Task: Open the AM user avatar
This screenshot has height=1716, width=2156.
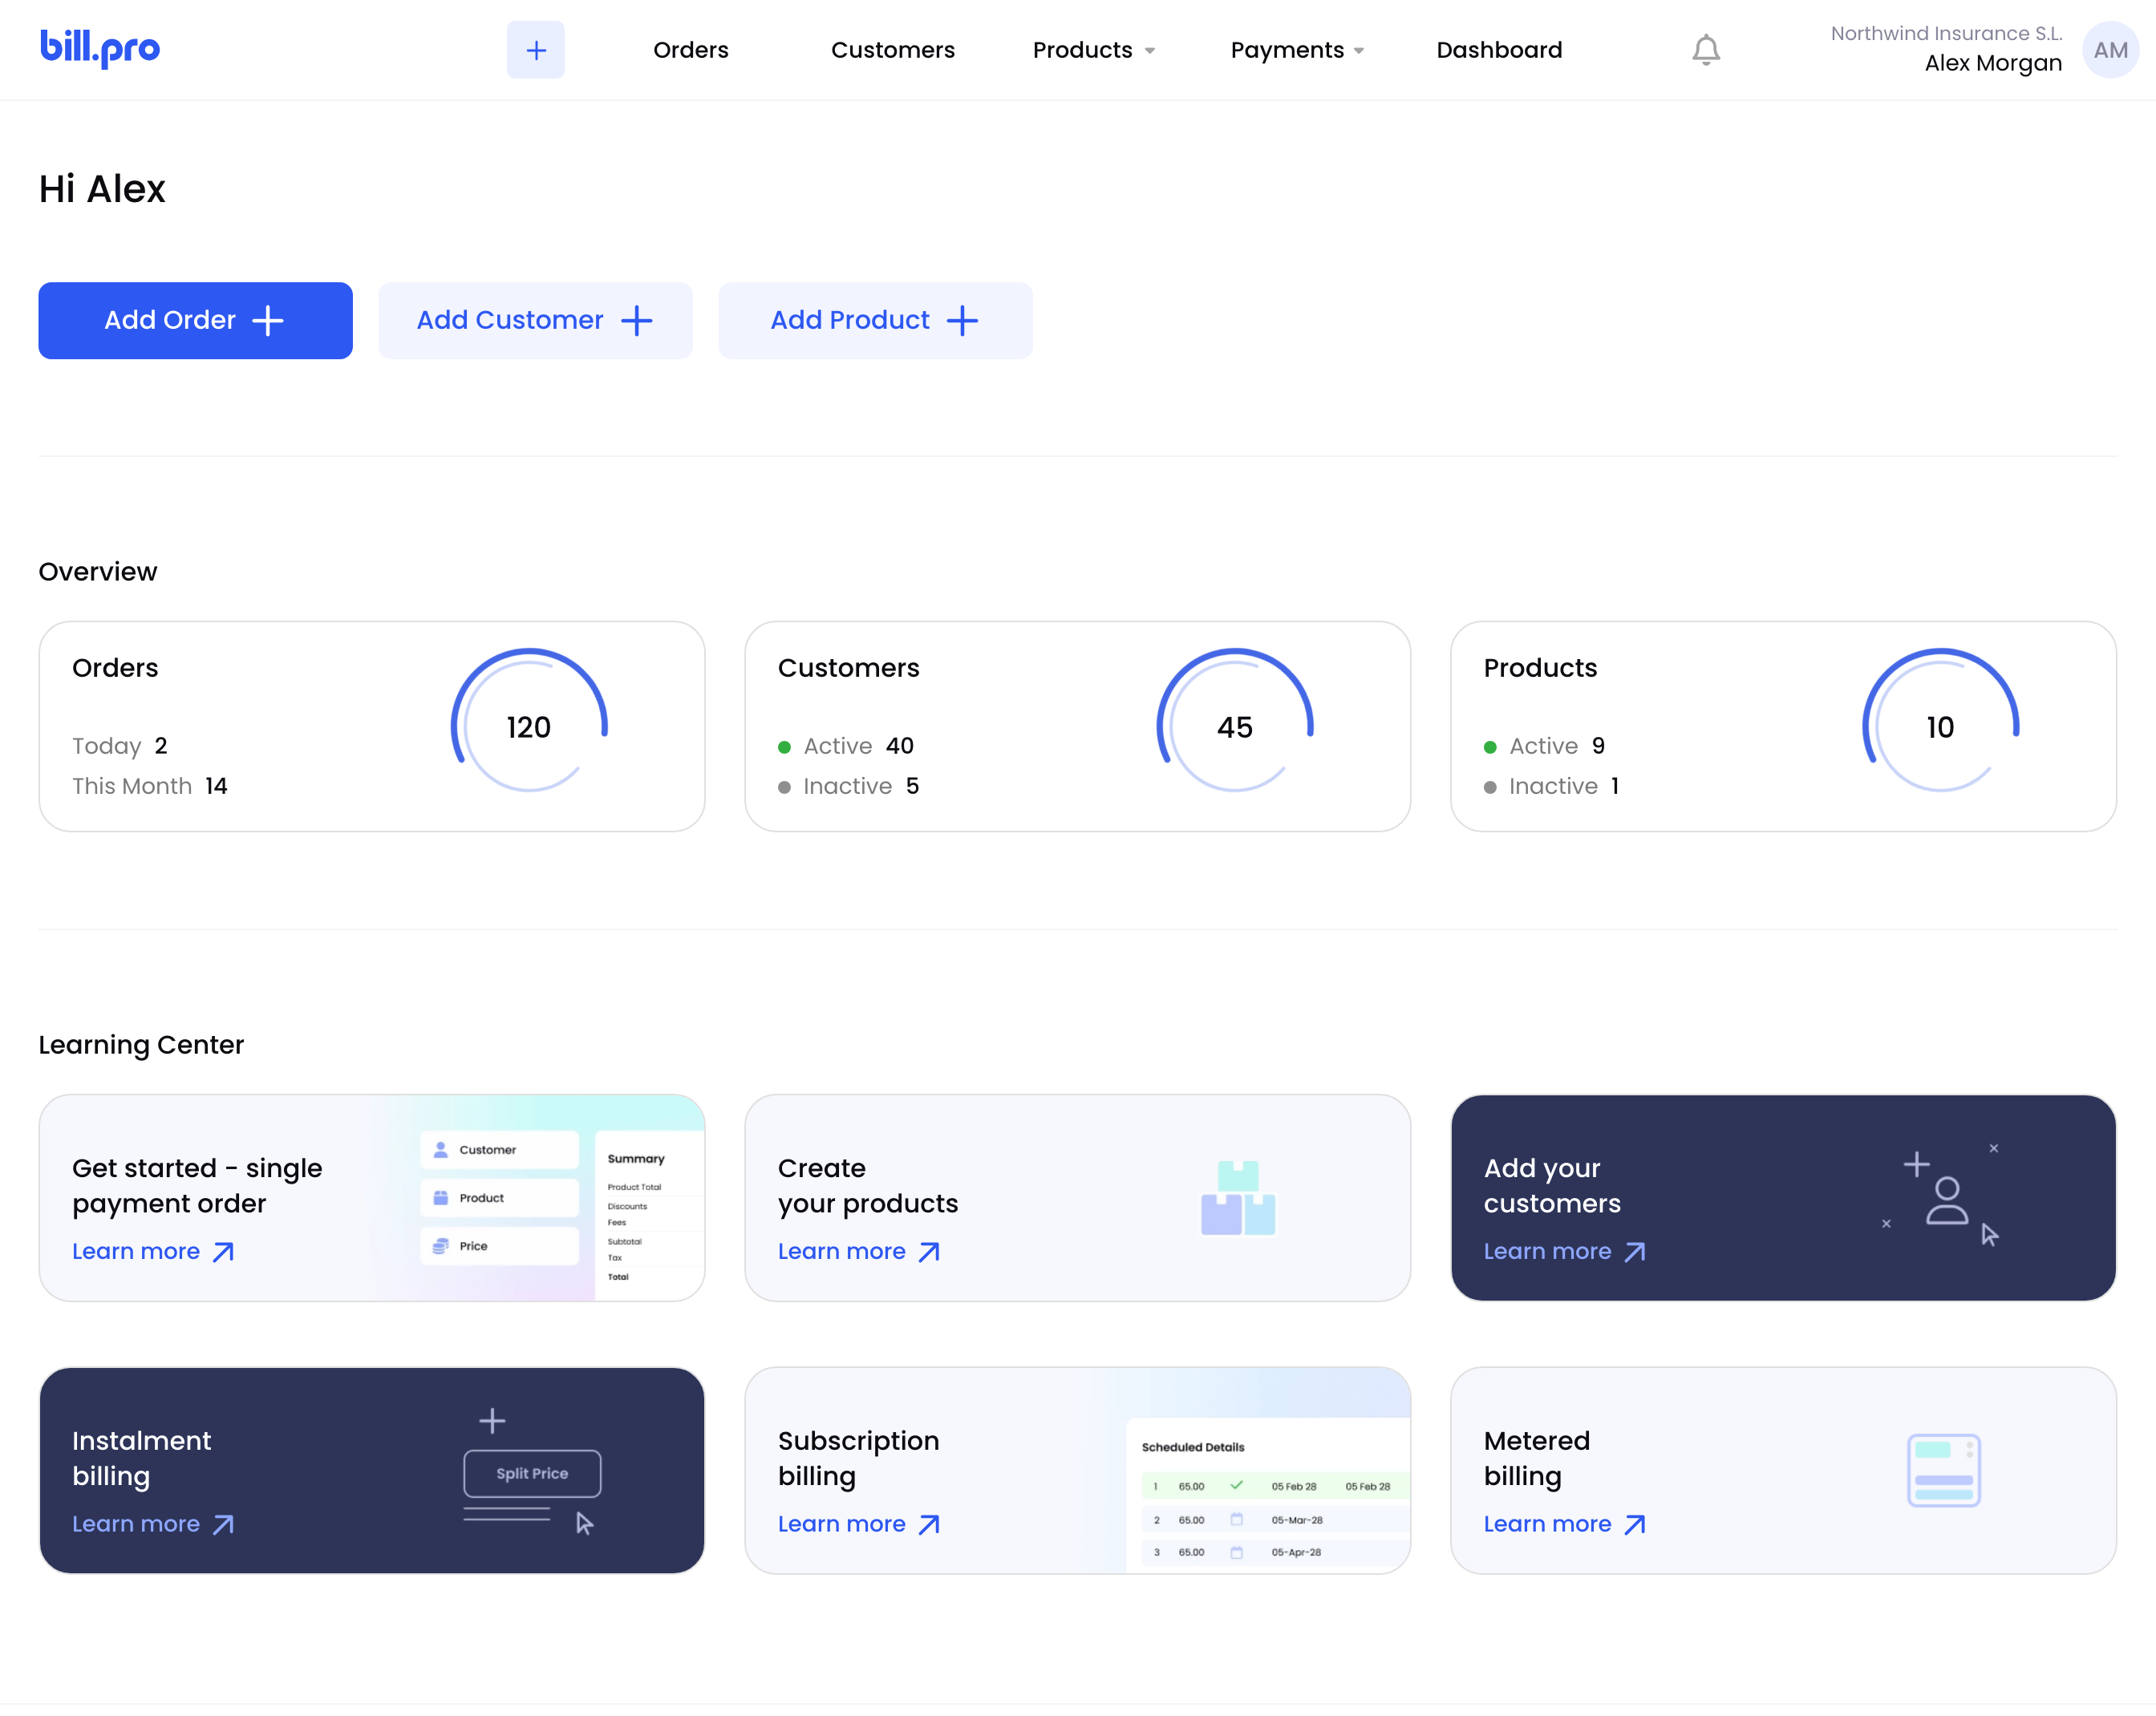Action: (2110, 50)
